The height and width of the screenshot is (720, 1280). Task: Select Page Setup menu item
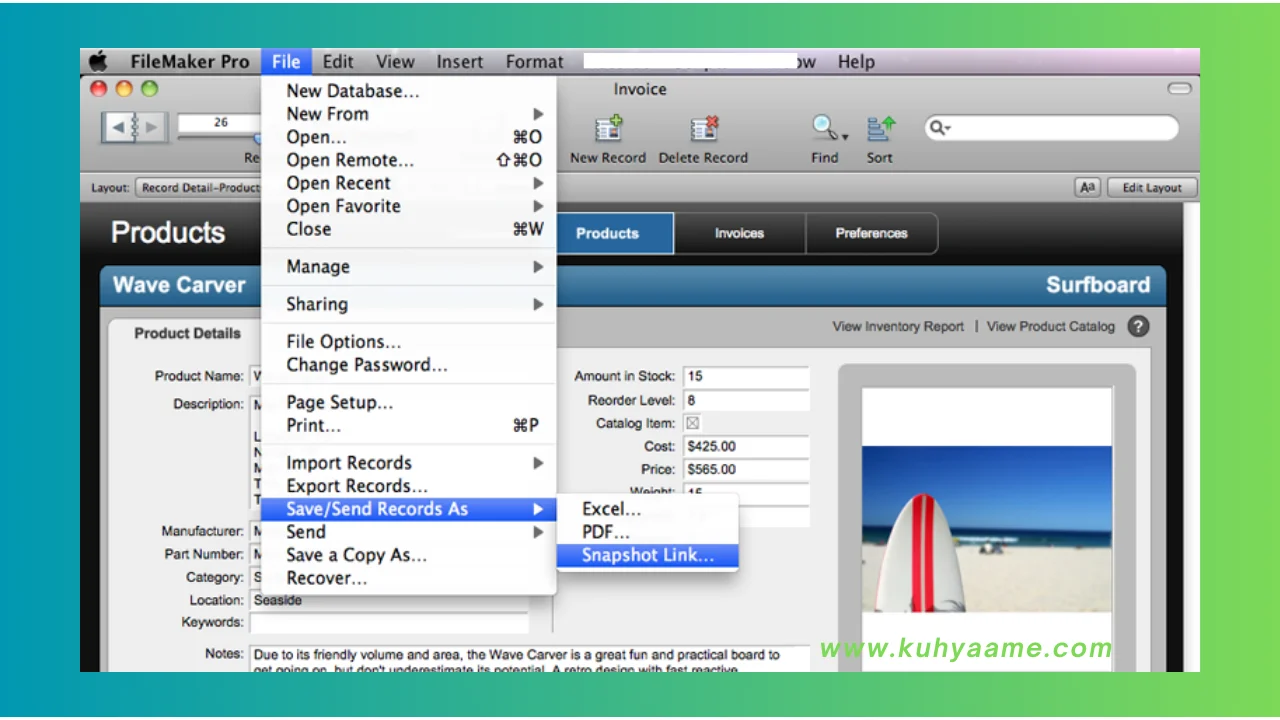[x=408, y=403]
